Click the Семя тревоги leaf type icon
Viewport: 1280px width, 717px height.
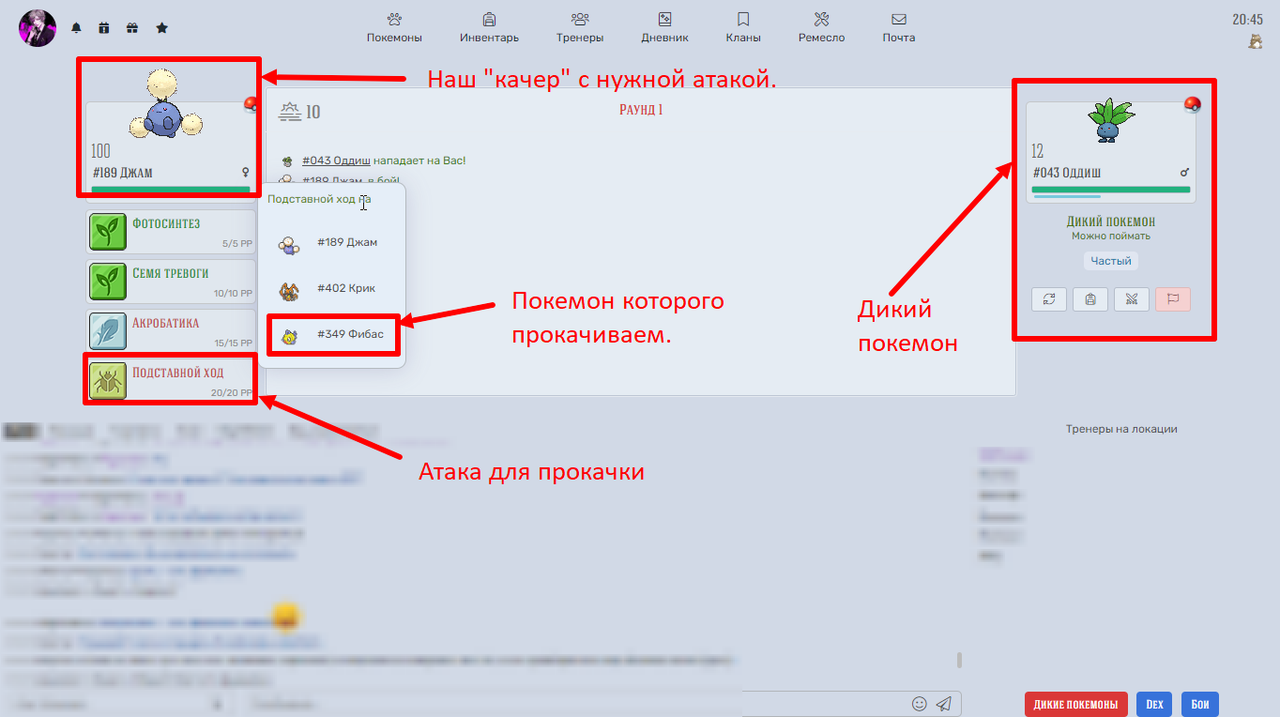107,281
